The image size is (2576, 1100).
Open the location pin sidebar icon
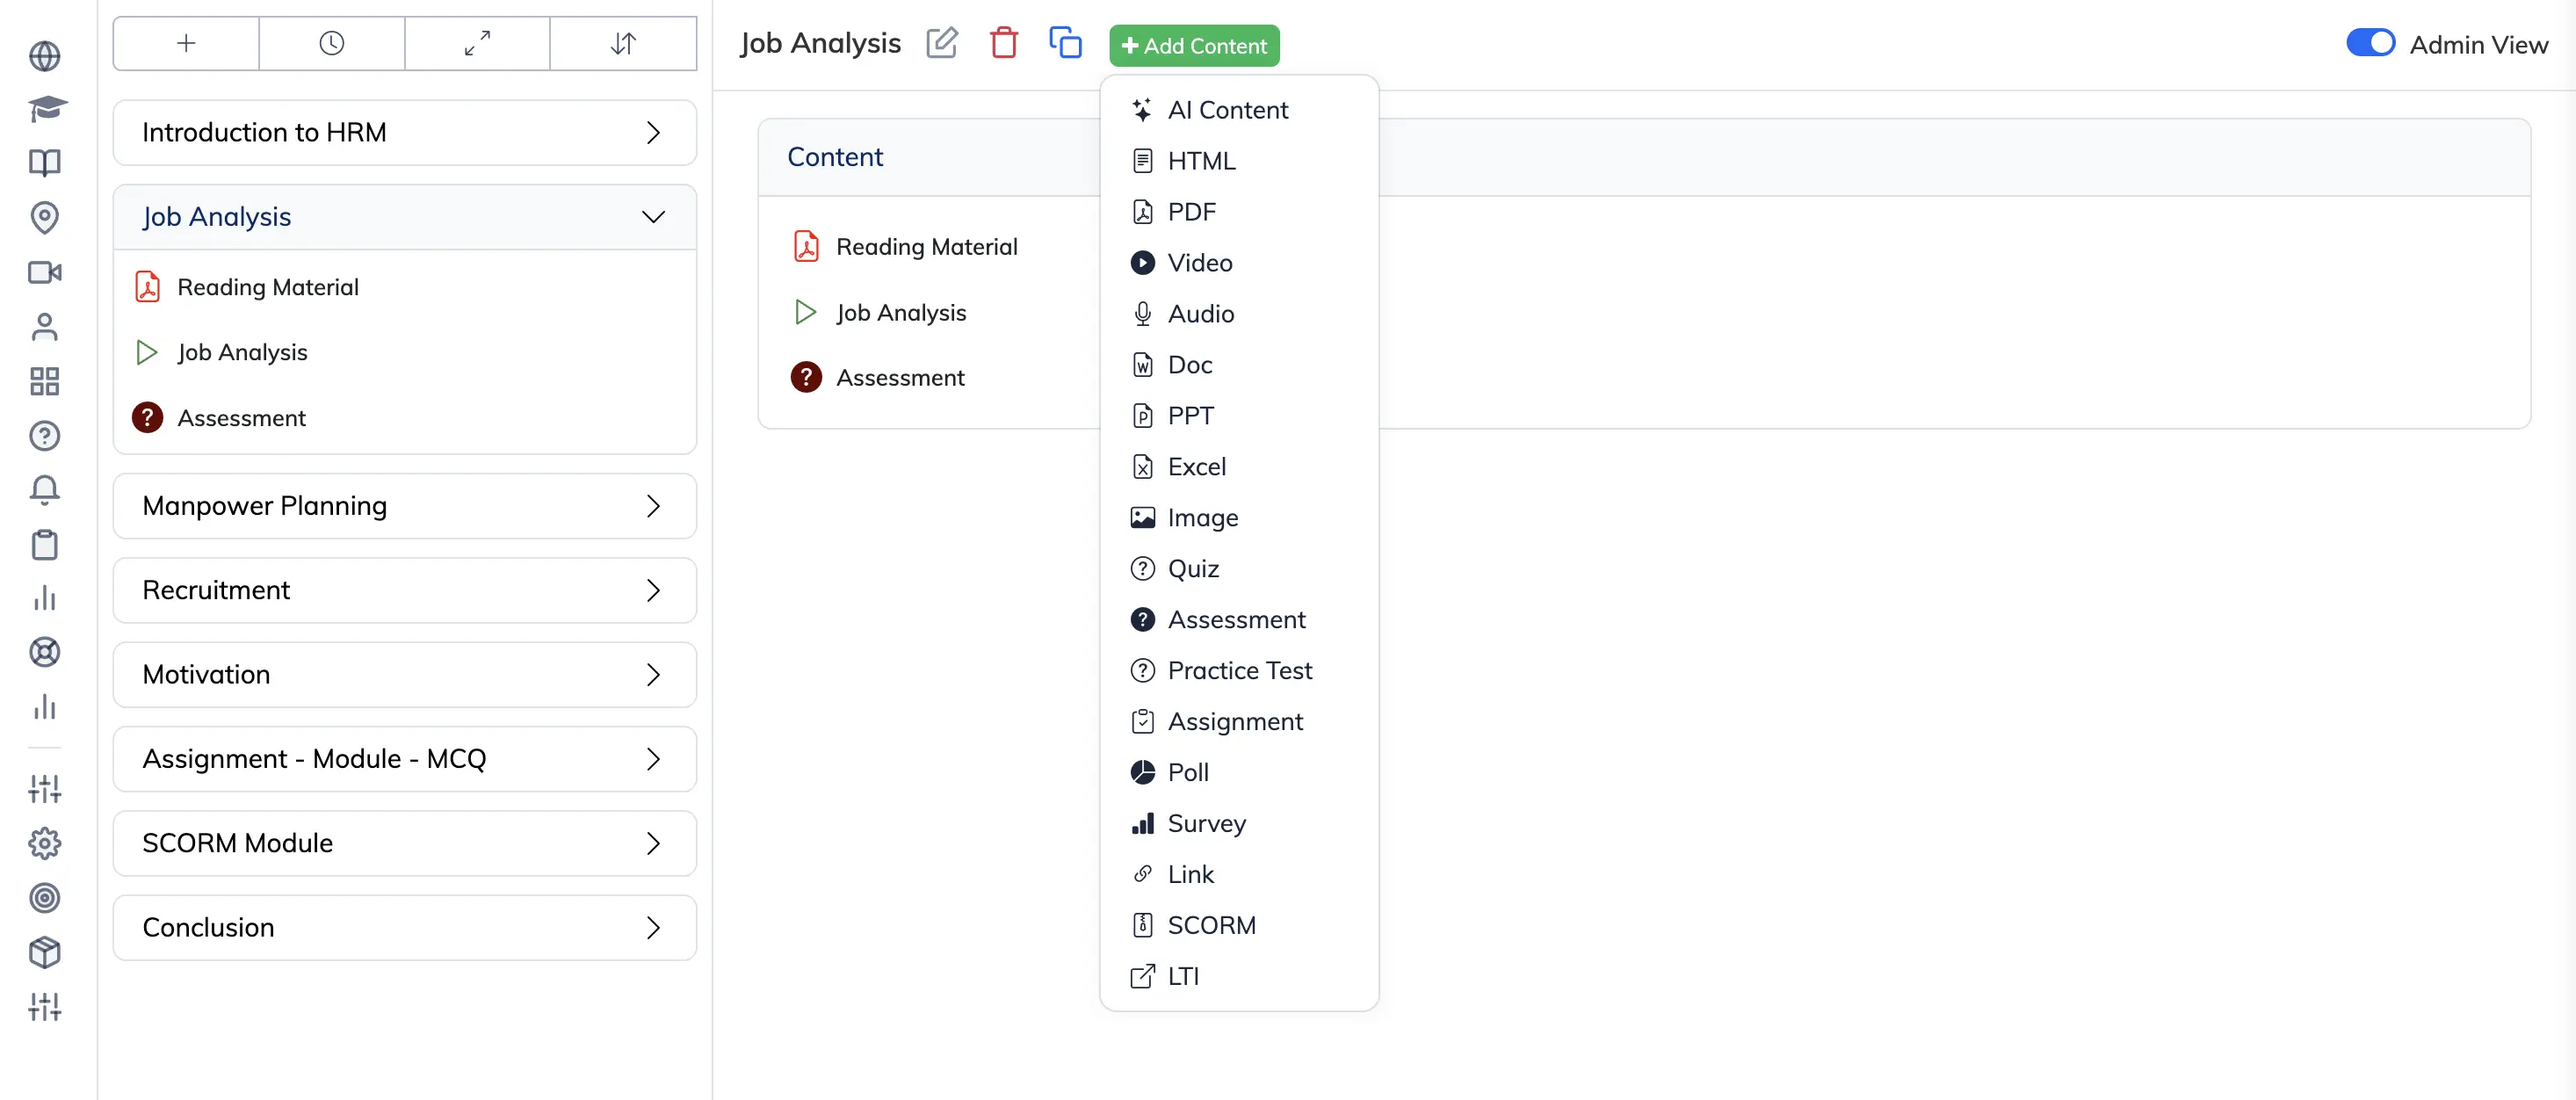pyautogui.click(x=44, y=217)
